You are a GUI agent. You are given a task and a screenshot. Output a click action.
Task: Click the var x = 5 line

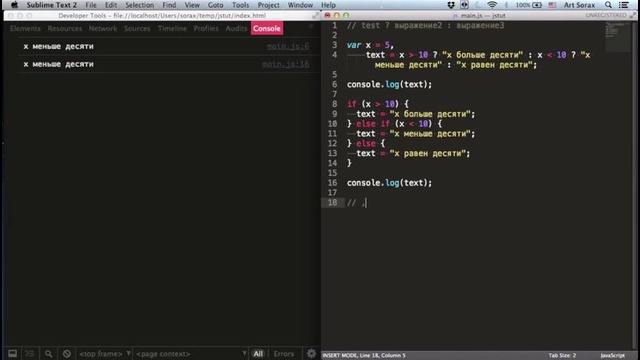tap(370, 45)
